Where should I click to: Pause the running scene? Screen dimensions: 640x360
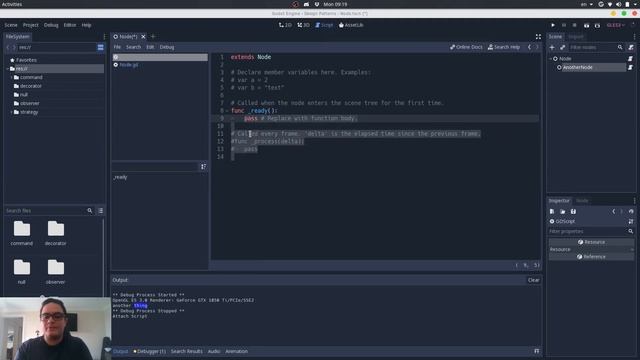coord(564,25)
